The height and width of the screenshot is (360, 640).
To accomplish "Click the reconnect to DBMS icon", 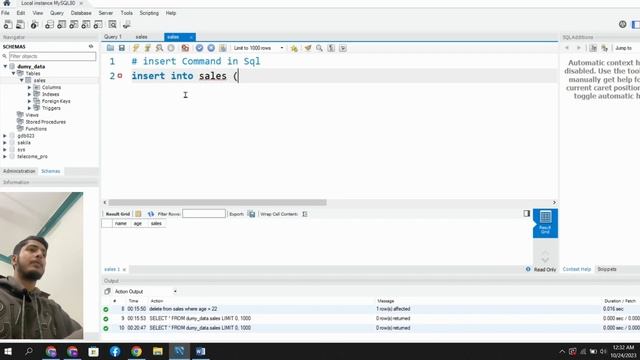I will coord(127,24).
